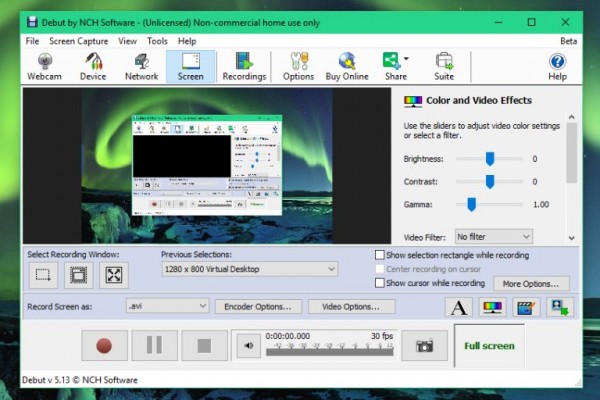This screenshot has height=400, width=600.
Task: Click the Brightness slider handle
Action: pos(490,159)
